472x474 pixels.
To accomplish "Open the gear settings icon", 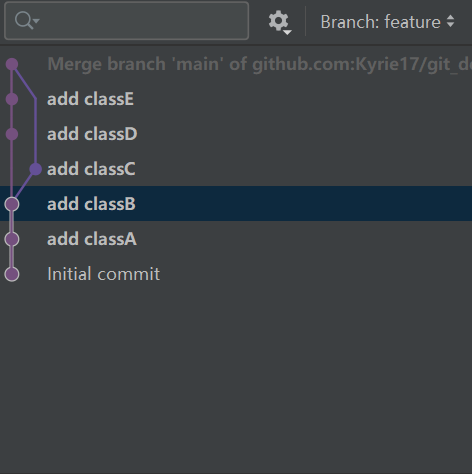I will [278, 21].
